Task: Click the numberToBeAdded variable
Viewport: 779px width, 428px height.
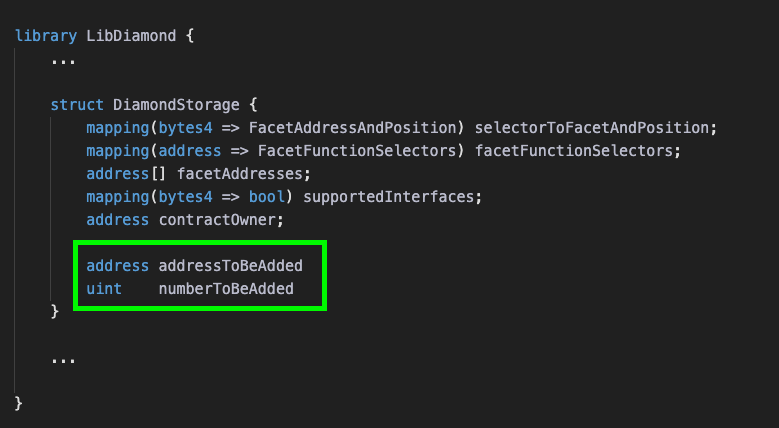Action: click(x=226, y=289)
